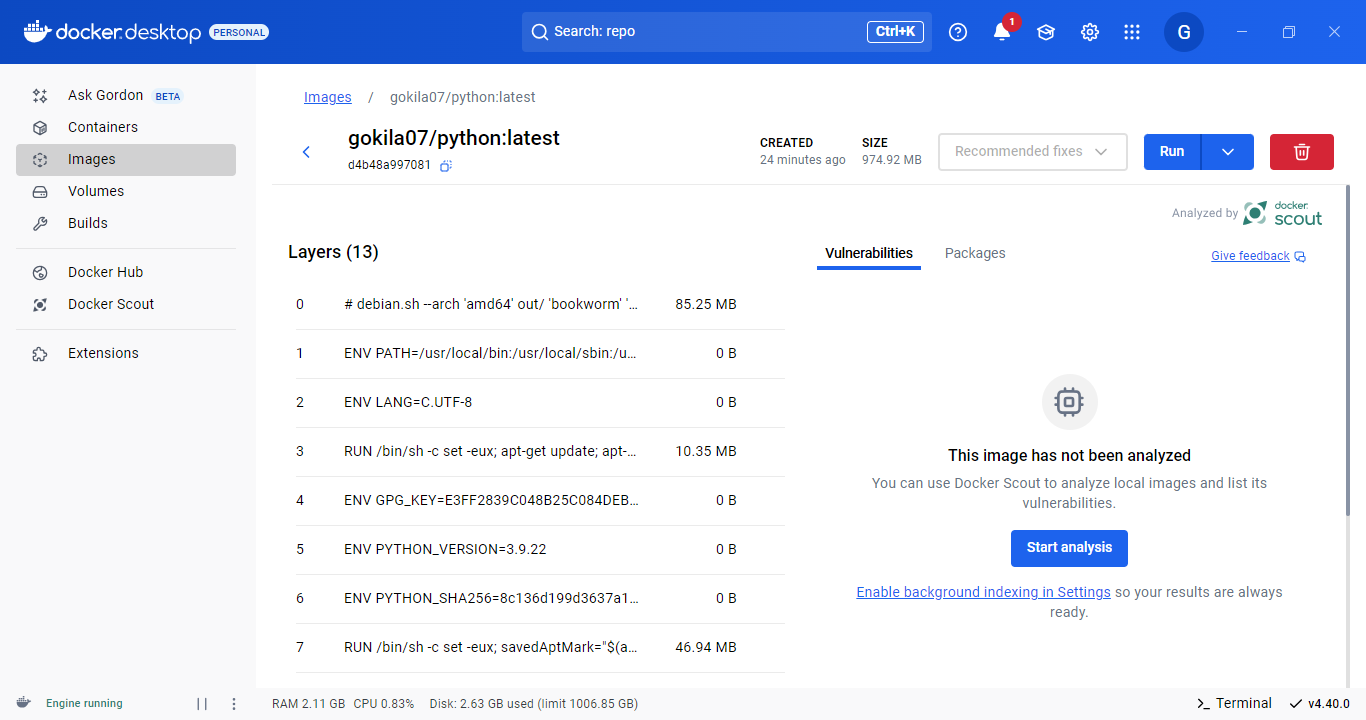Open the Recommended fixes dropdown
The image size is (1366, 720).
pyautogui.click(x=1032, y=152)
